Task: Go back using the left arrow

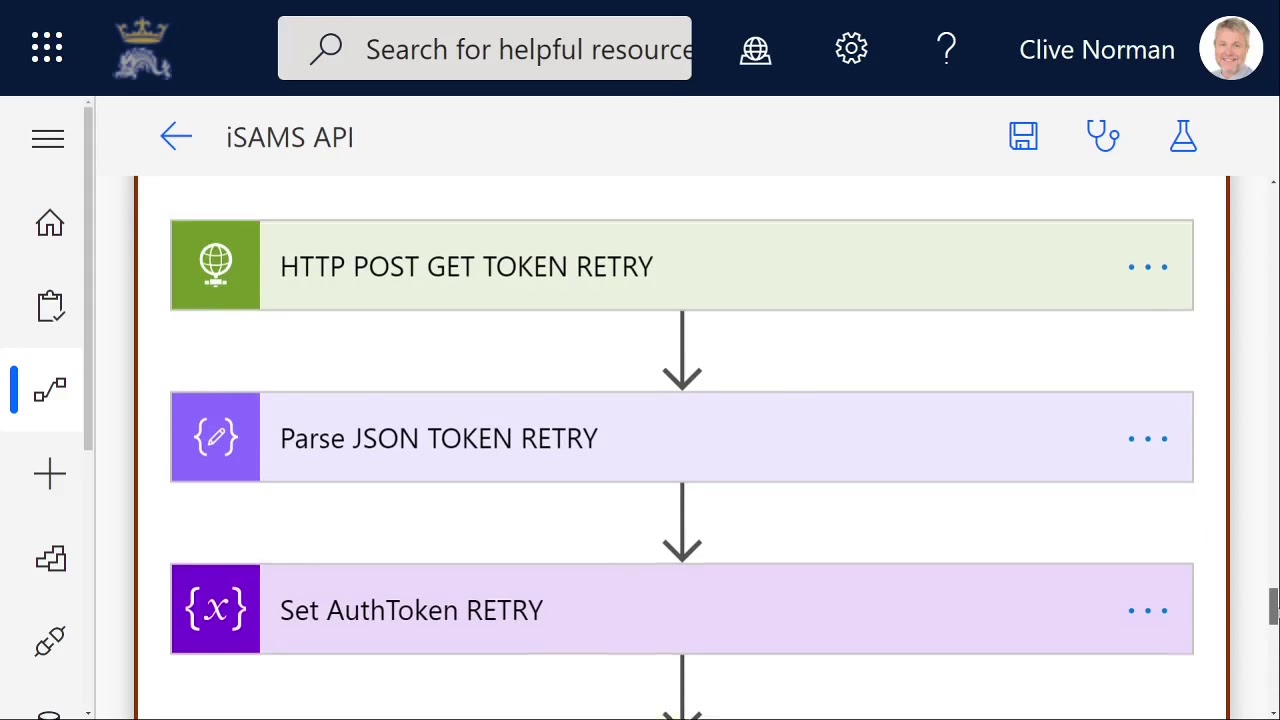Action: pos(176,137)
